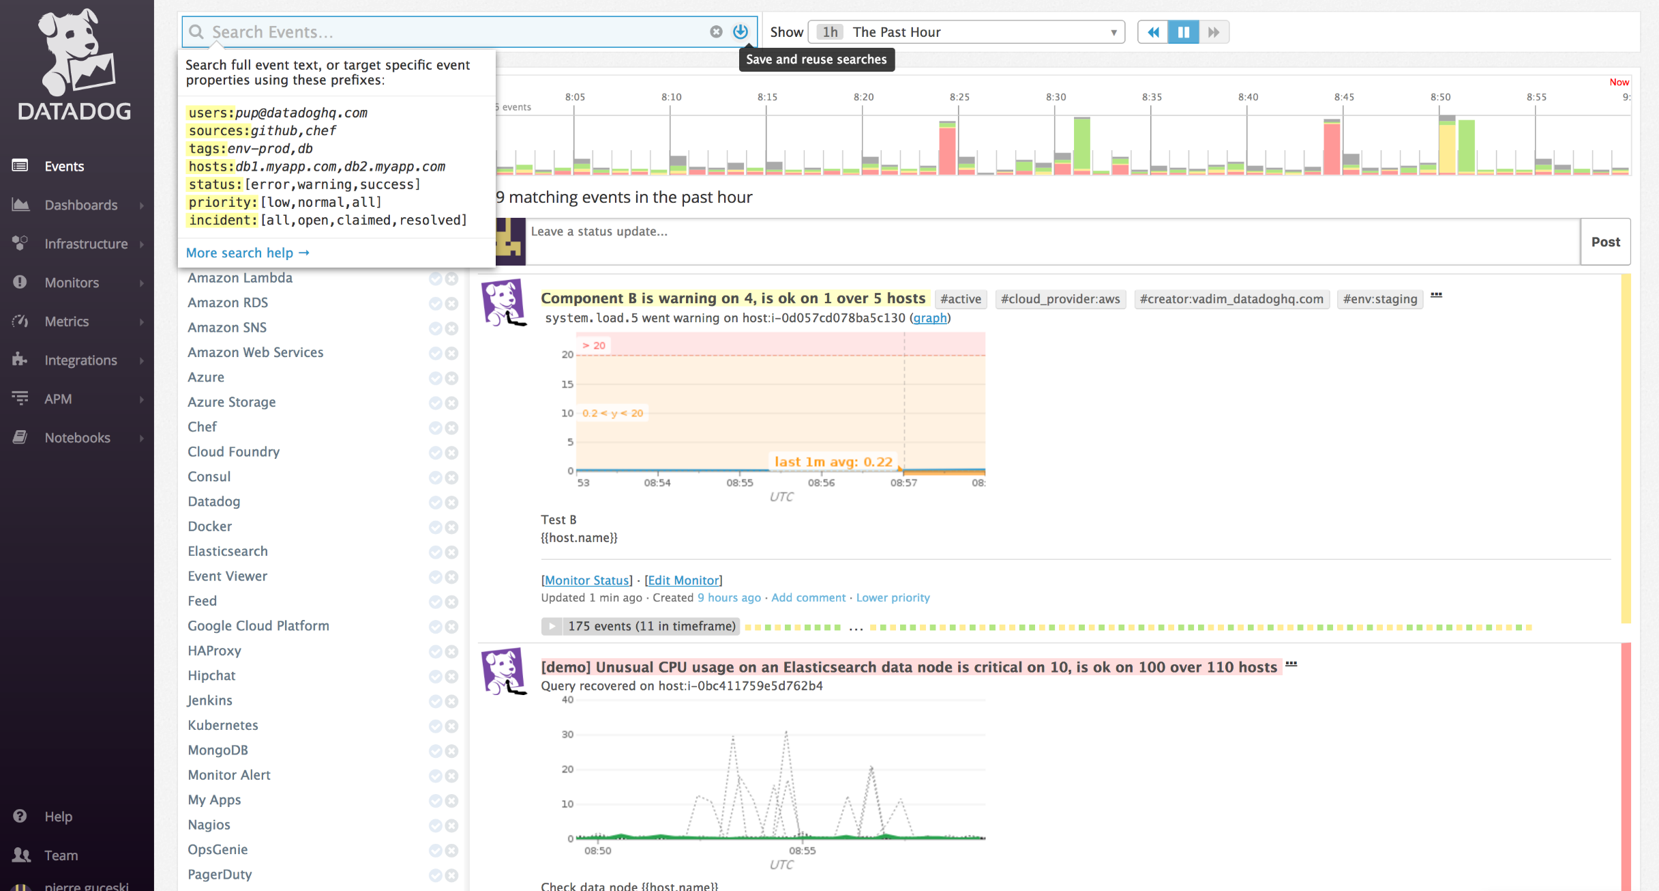Clear the search events field
The image size is (1659, 891).
click(x=716, y=32)
